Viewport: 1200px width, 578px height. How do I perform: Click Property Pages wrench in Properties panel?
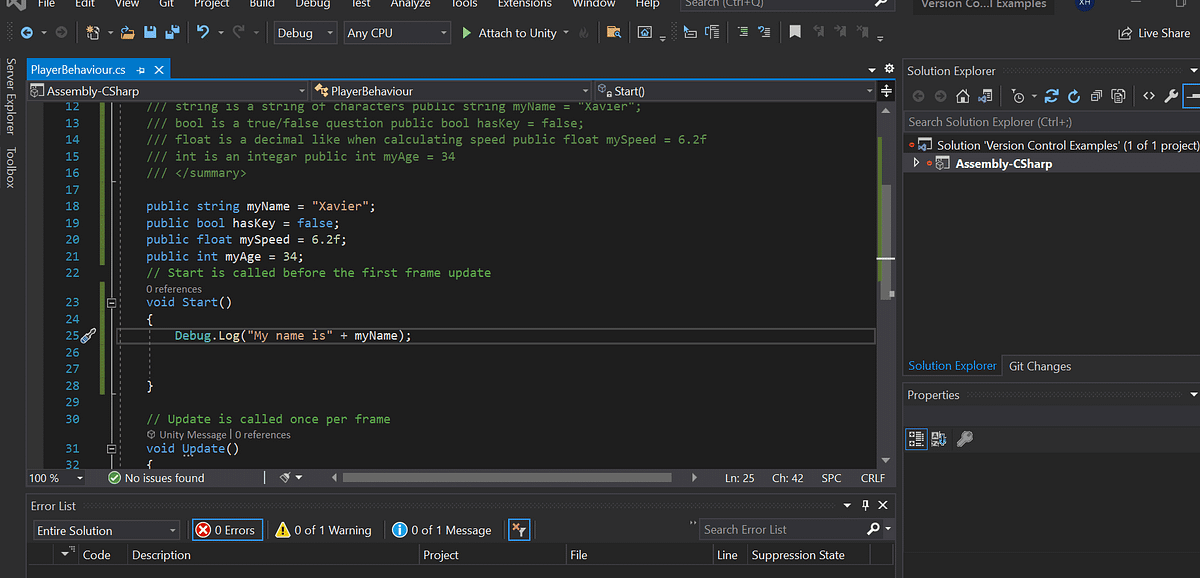coord(965,438)
